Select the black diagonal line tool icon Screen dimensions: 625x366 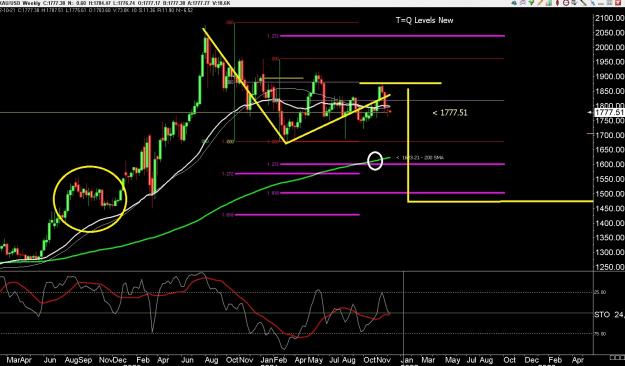(583, 2)
